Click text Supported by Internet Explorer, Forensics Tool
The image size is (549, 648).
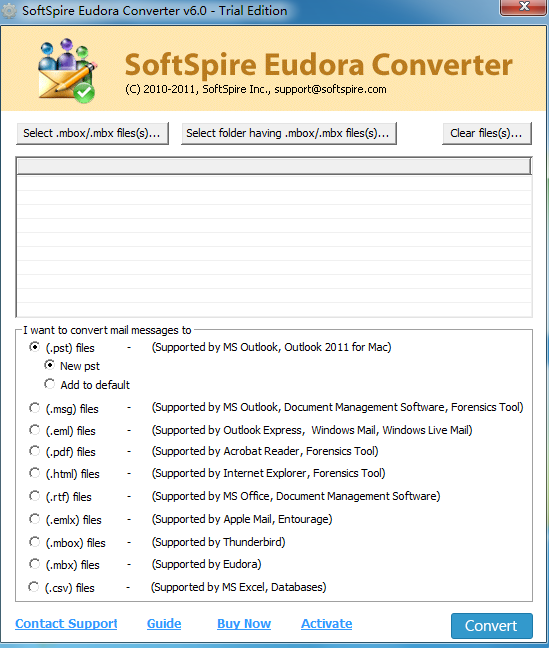268,473
